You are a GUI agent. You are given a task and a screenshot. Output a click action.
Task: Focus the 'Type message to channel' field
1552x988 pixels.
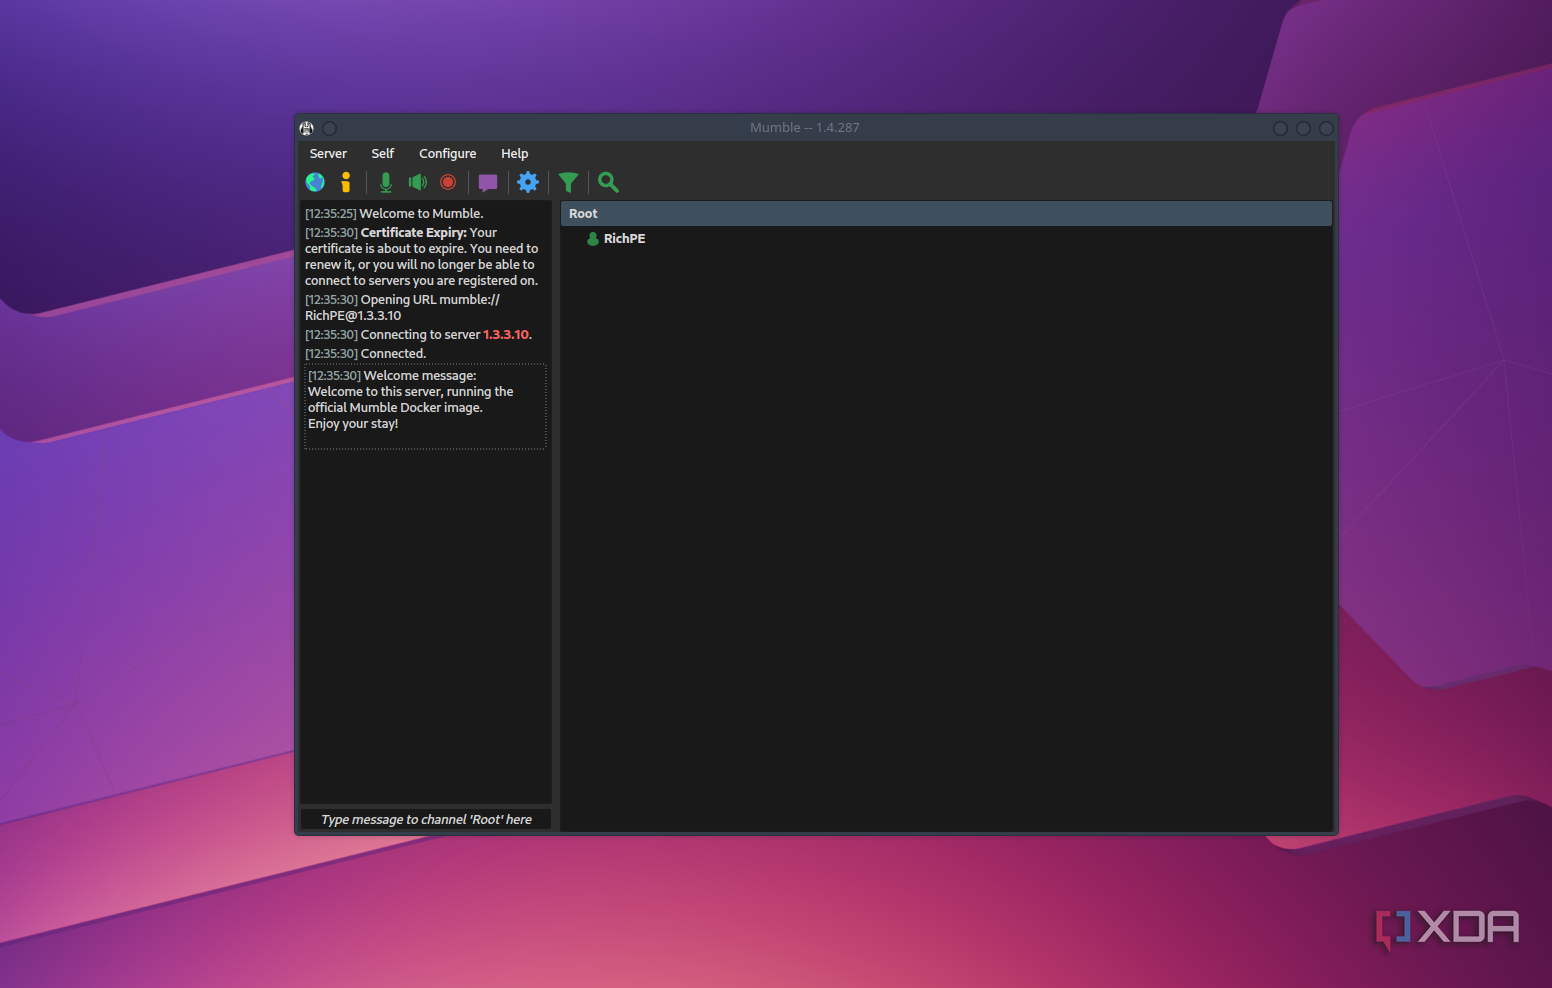(426, 820)
